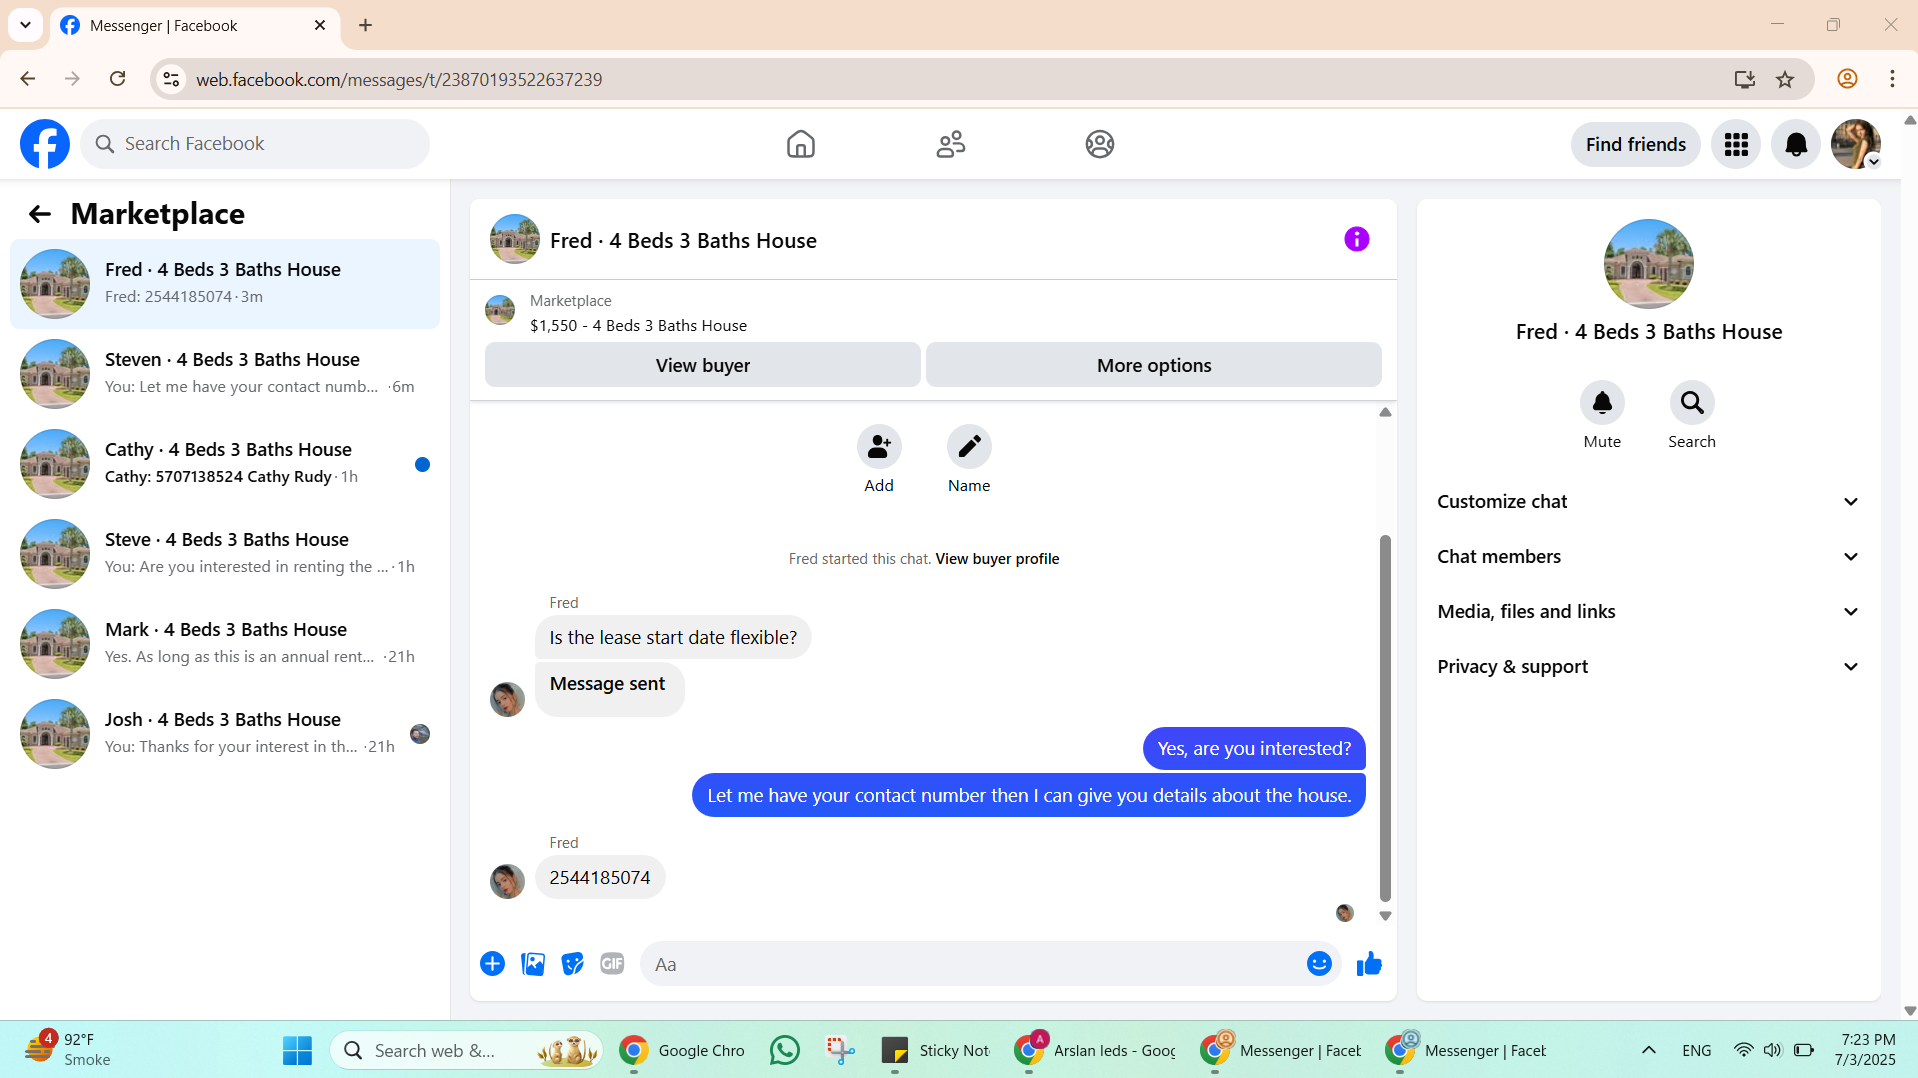Screen dimensions: 1918x1078
Task: Open the taskbar clock and date
Action: pyautogui.click(x=1866, y=1050)
